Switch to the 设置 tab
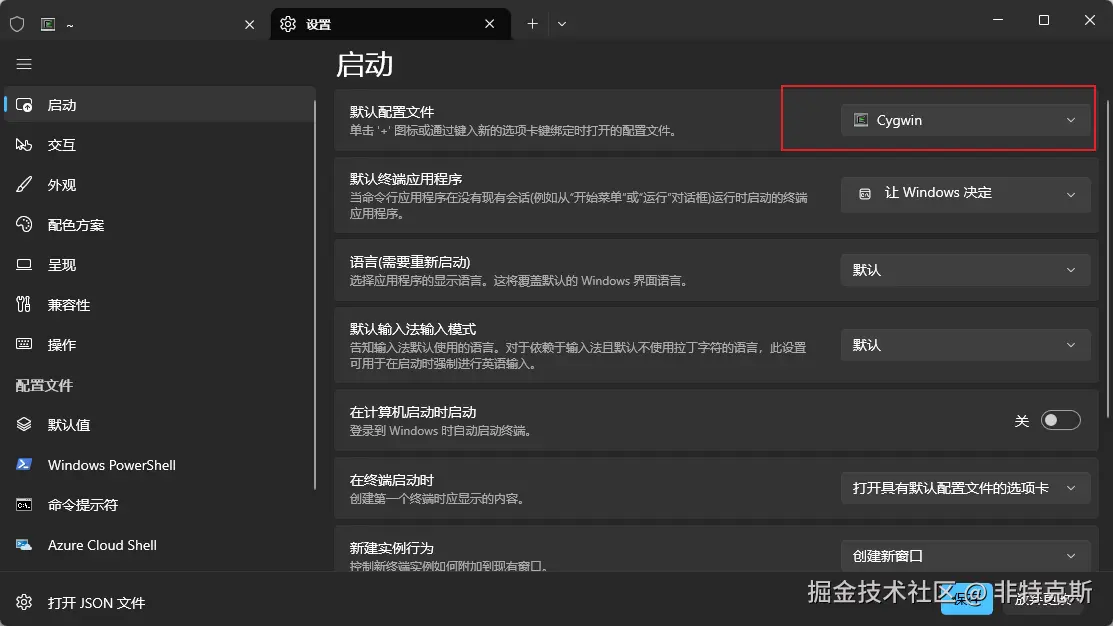The height and width of the screenshot is (626, 1113). [x=390, y=24]
